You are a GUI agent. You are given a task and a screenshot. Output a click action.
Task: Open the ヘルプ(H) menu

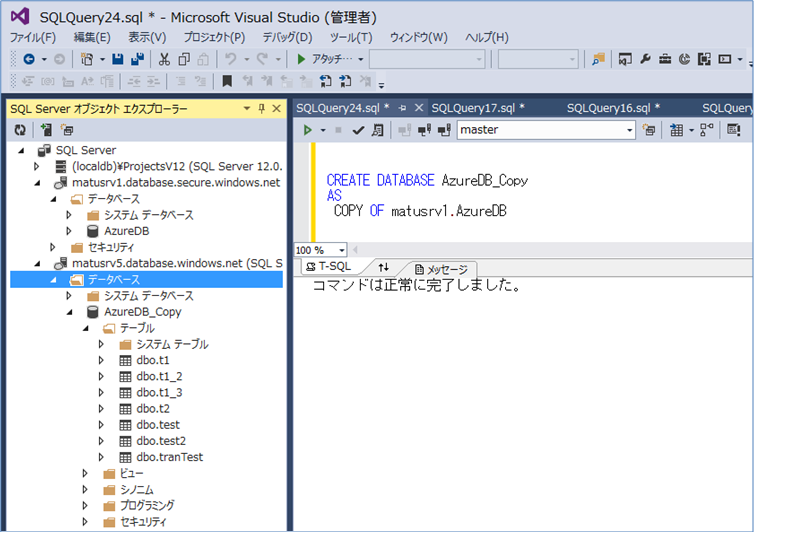point(487,38)
